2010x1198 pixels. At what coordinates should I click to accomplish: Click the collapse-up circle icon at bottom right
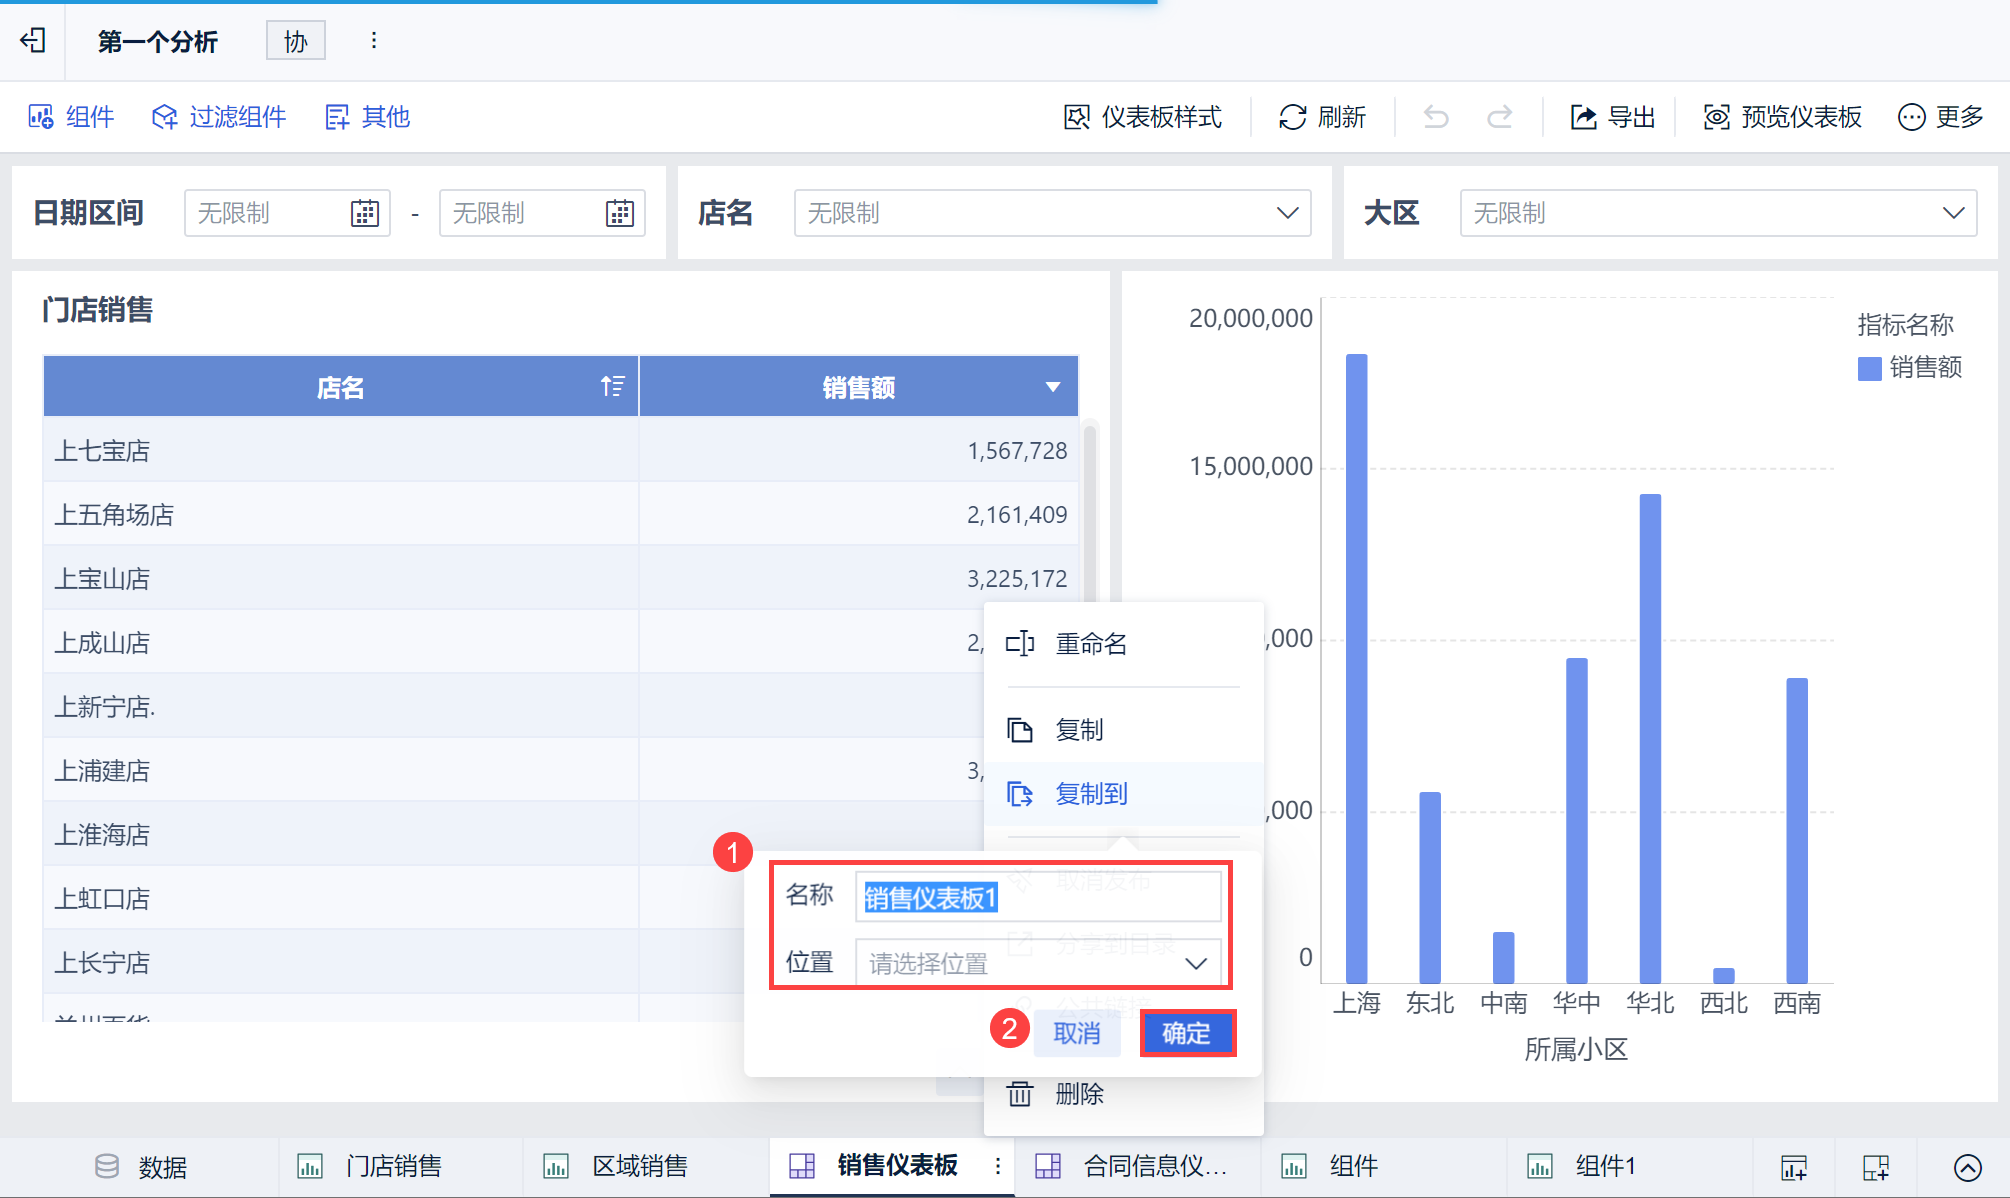pyautogui.click(x=1967, y=1166)
